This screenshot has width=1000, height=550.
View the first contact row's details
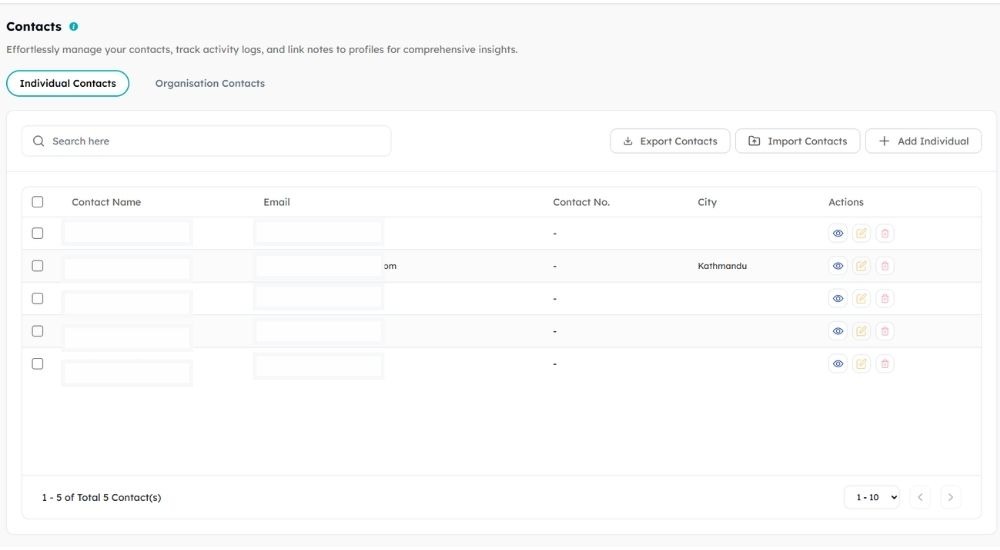pos(838,234)
